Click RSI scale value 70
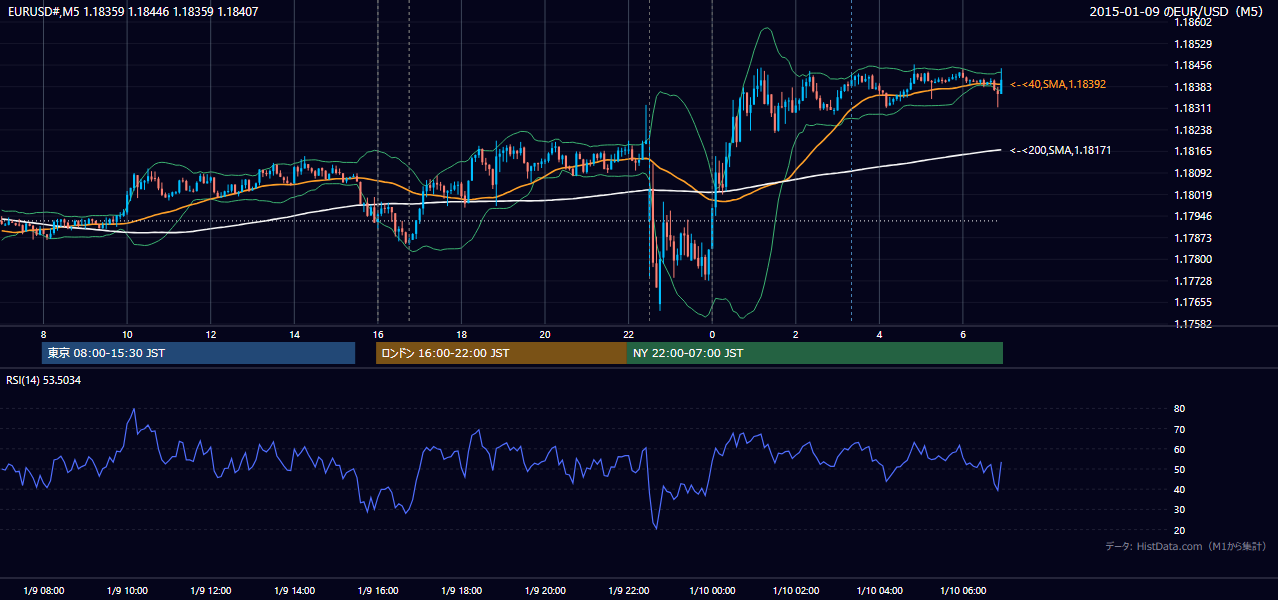The width and height of the screenshot is (1278, 600). [1180, 429]
